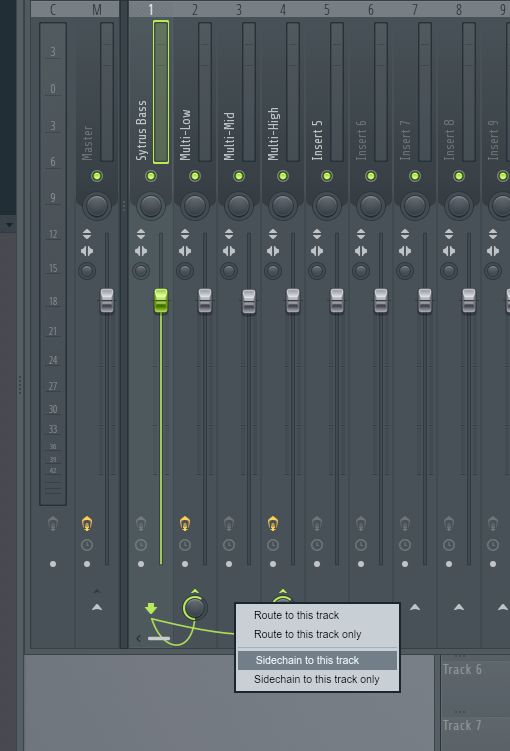Disarm recording on the Multi-High track
This screenshot has height=751, width=510.
tap(273, 524)
